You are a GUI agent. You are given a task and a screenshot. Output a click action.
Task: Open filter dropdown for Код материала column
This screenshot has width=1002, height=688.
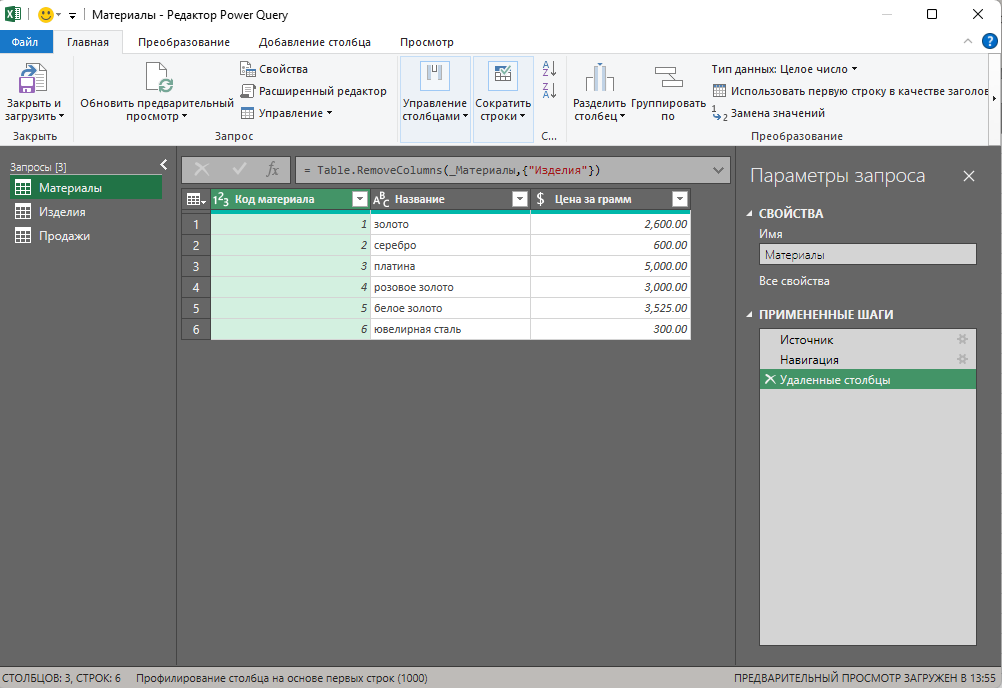point(360,199)
